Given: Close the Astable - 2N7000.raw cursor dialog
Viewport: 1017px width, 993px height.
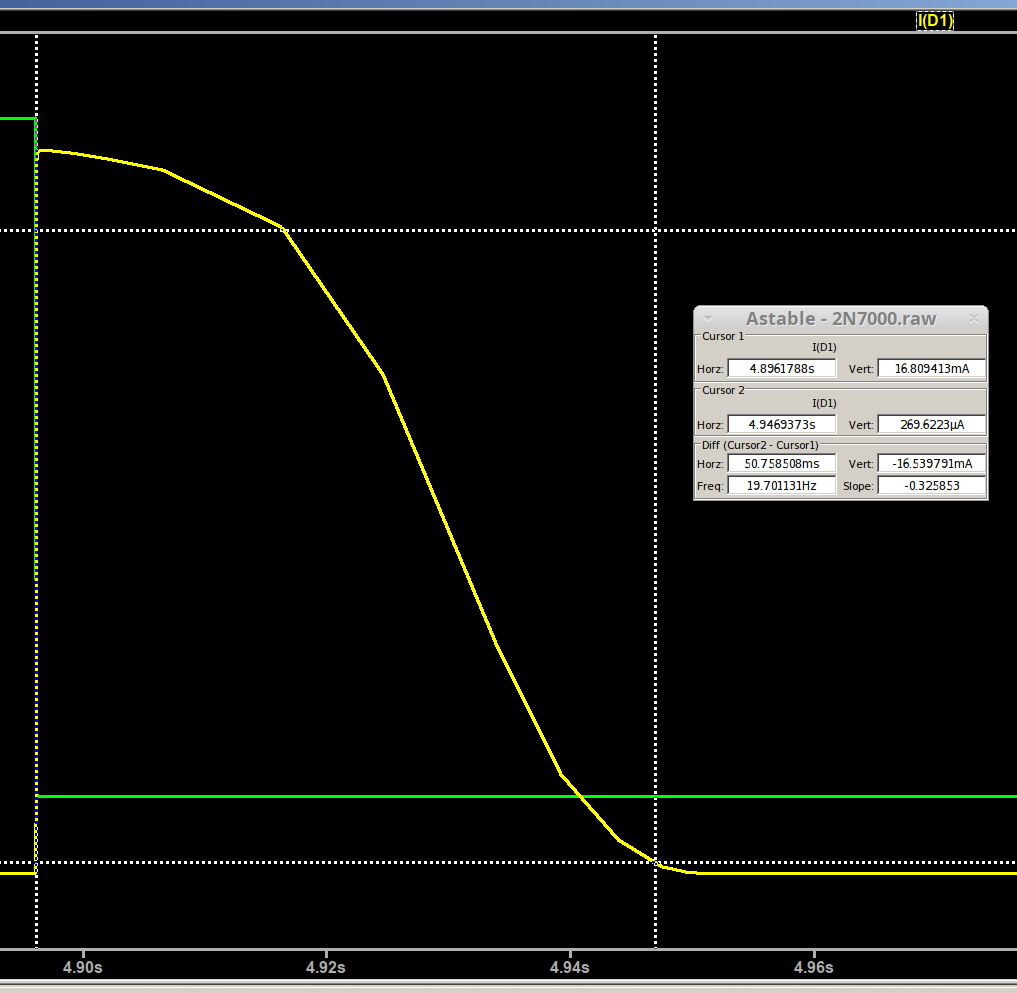Looking at the screenshot, I should [974, 318].
